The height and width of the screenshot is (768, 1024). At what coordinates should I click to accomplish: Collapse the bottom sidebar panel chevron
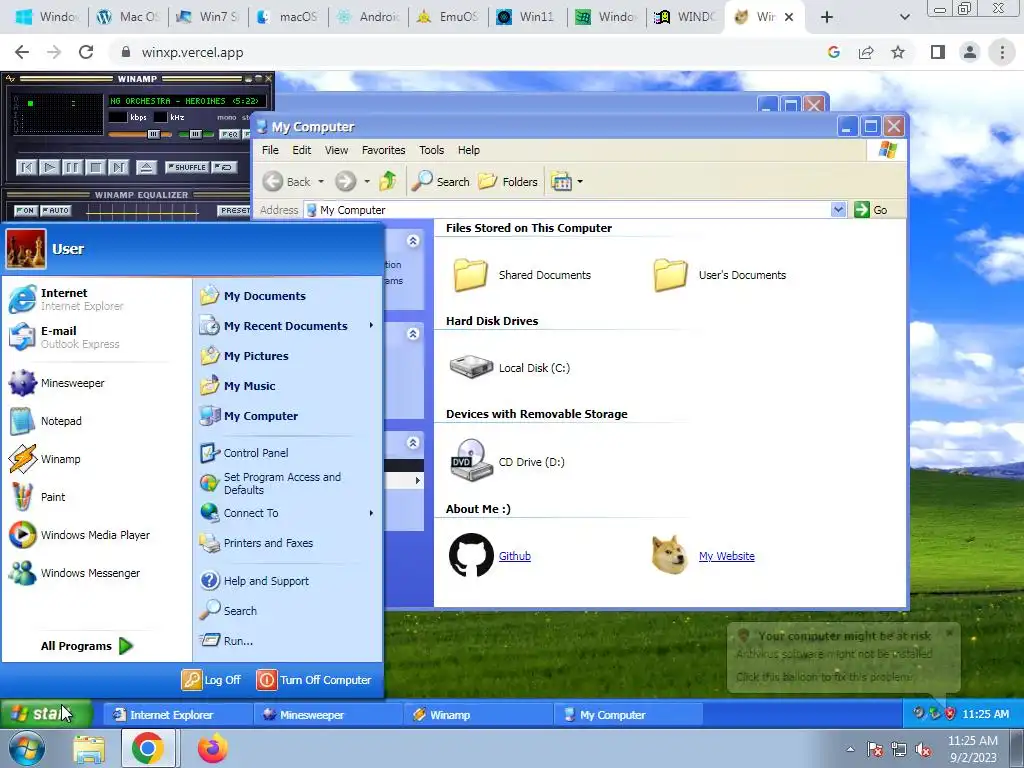(x=413, y=443)
